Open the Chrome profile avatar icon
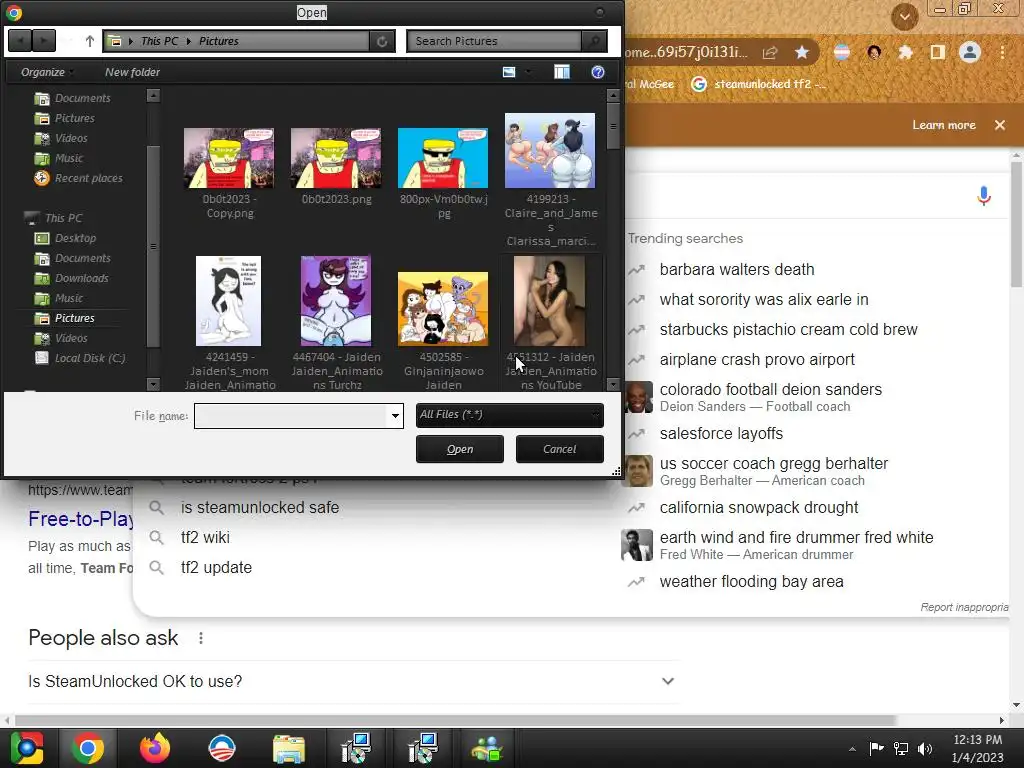 pos(970,52)
